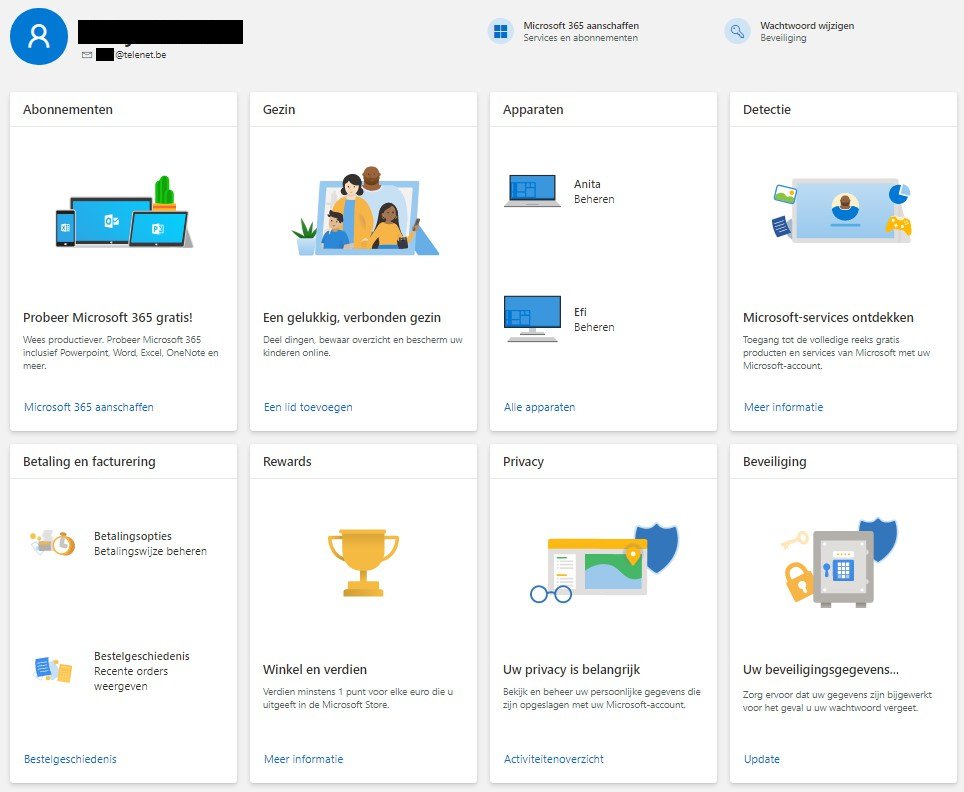Click the Gezin family illustration
Screen dimensions: 964x792
coord(365,211)
